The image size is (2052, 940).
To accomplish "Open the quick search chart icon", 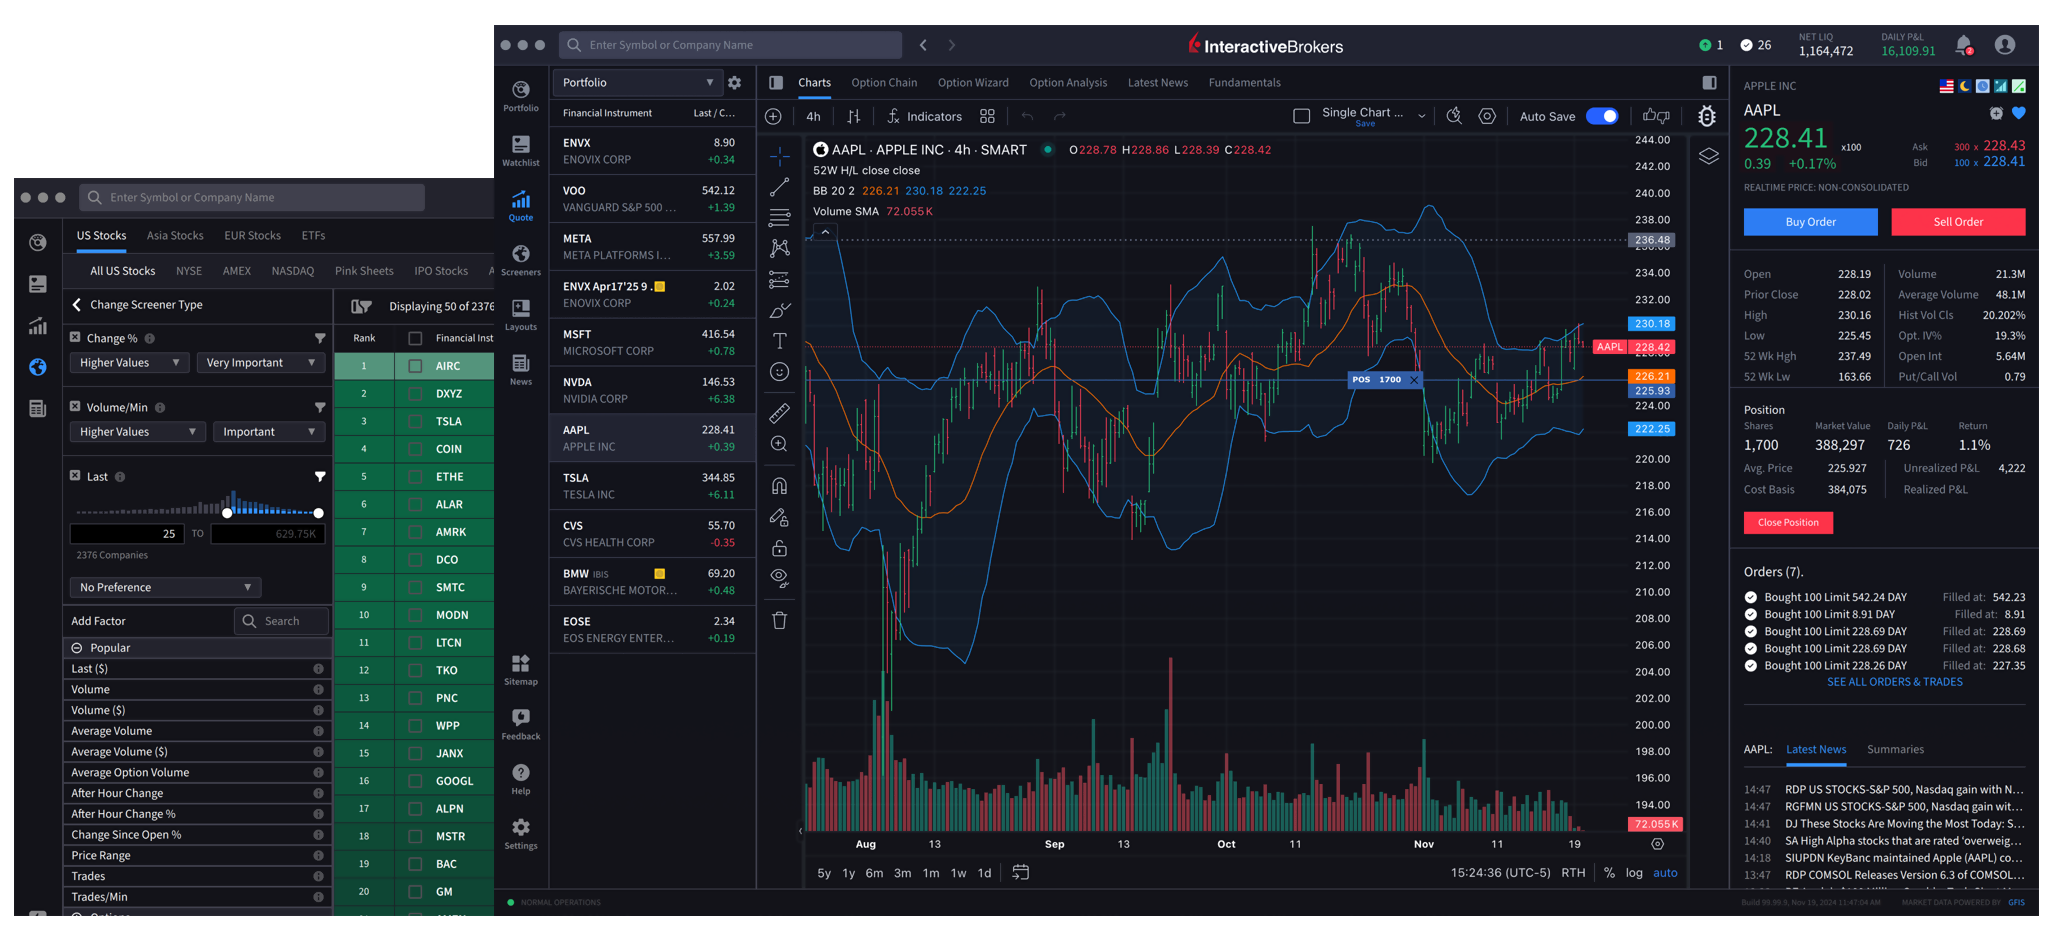I will (1455, 117).
